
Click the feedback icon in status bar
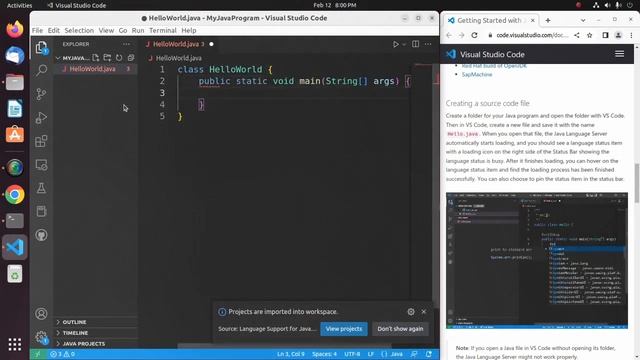(x=414, y=354)
